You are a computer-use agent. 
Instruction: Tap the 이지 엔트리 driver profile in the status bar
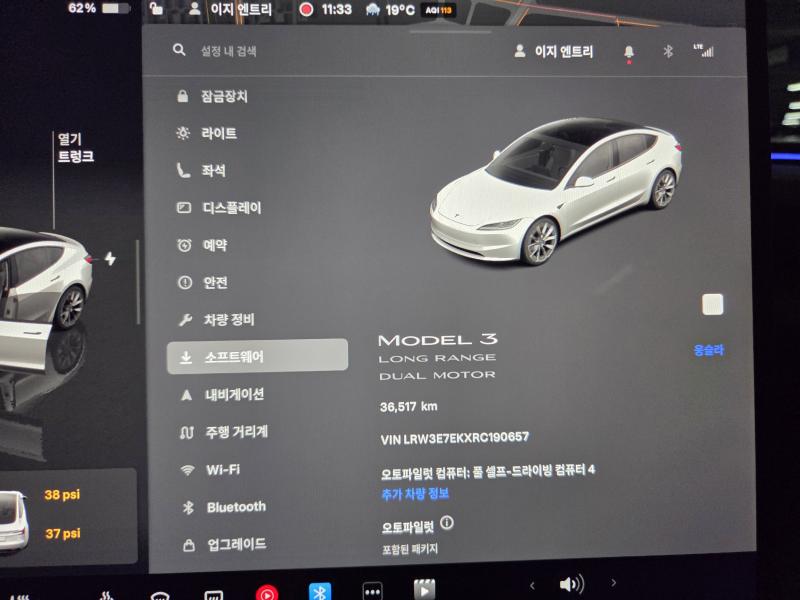click(x=230, y=9)
